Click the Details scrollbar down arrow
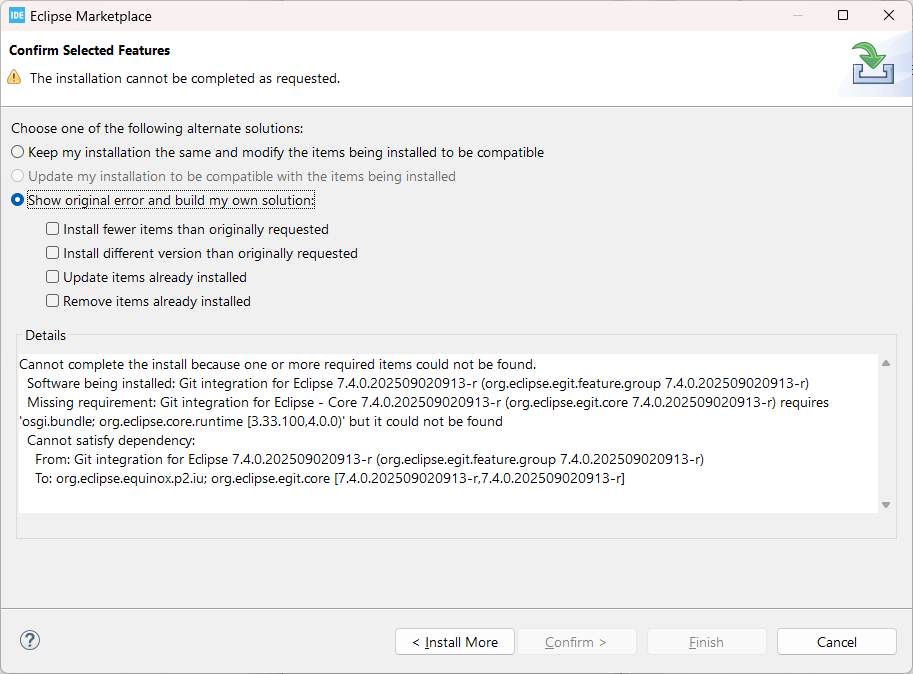The height and width of the screenshot is (674, 913). click(x=886, y=505)
